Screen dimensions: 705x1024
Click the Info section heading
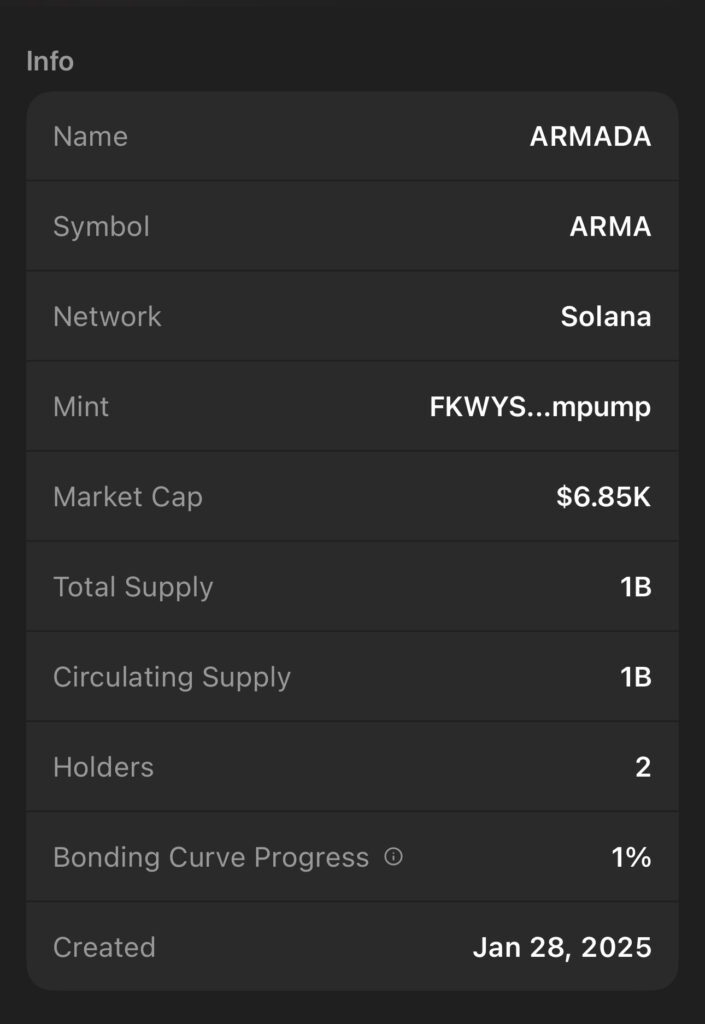click(x=50, y=61)
